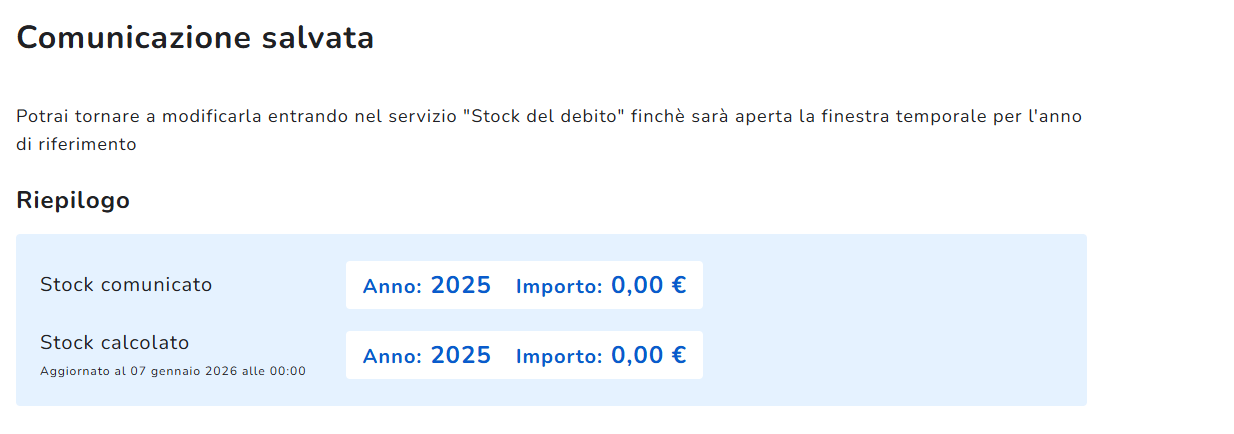Click the 0,00 € amount for Stock comunicato
1234x434 pixels.
(x=648, y=286)
